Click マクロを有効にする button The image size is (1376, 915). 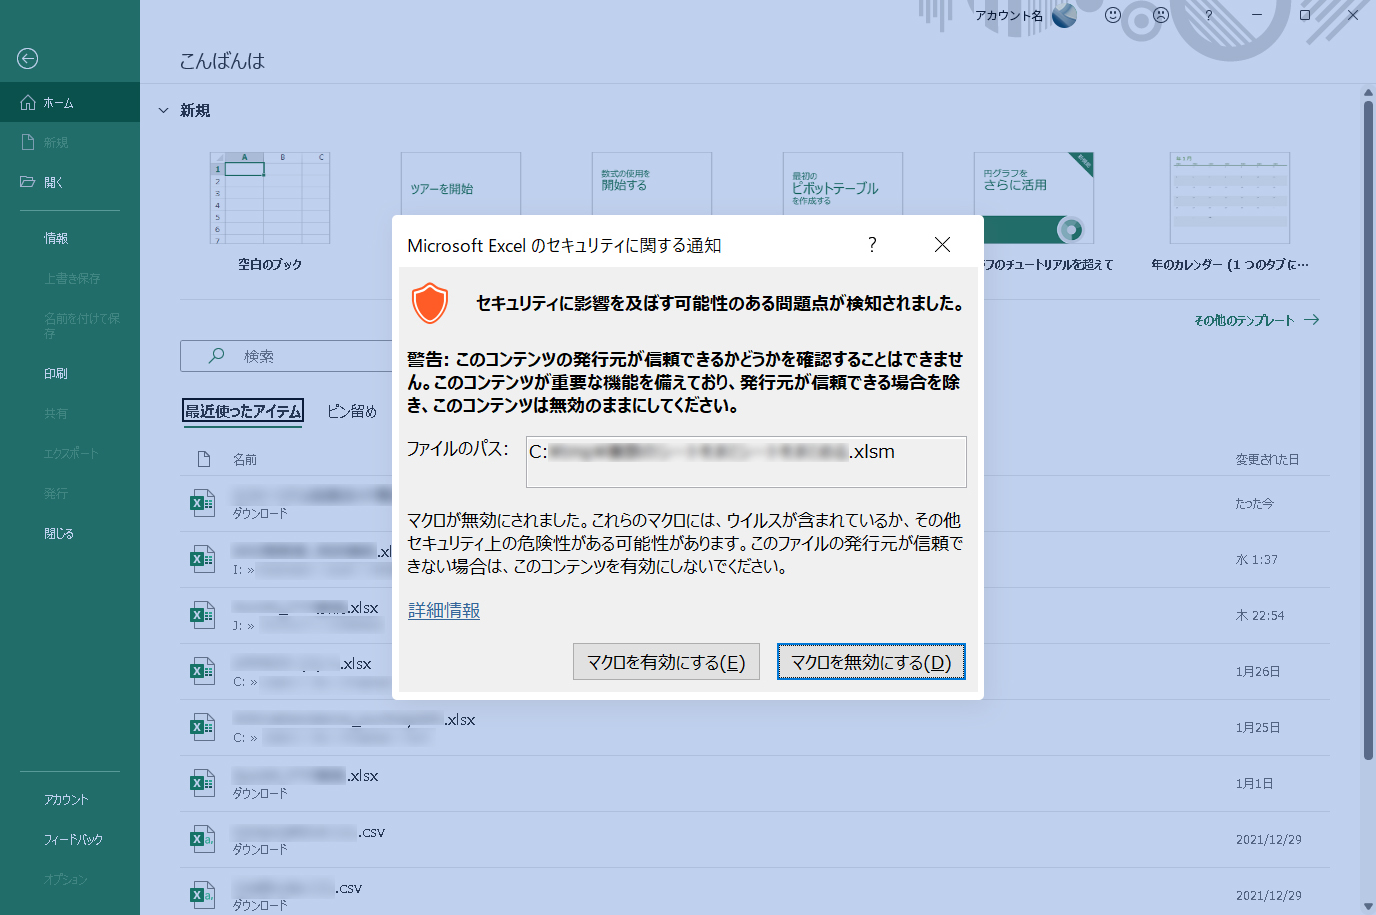coord(666,662)
